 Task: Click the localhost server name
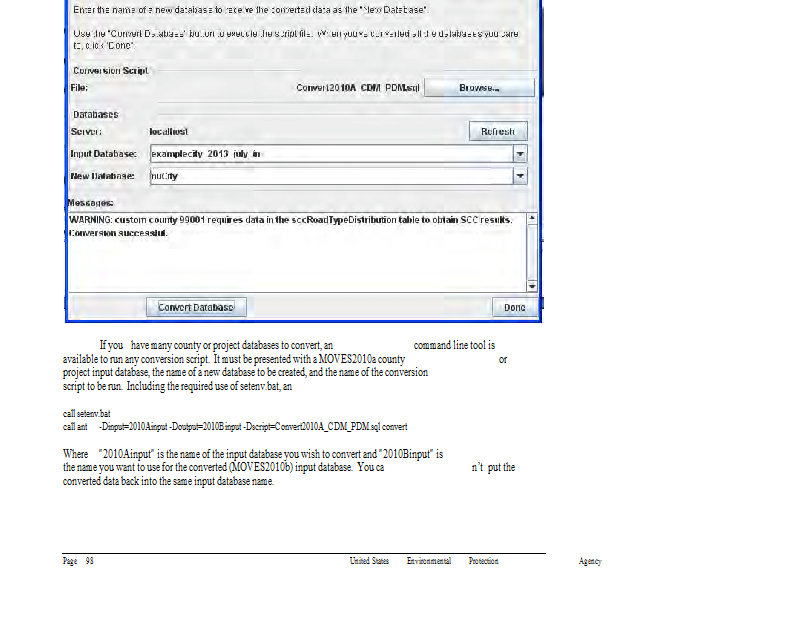click(169, 131)
